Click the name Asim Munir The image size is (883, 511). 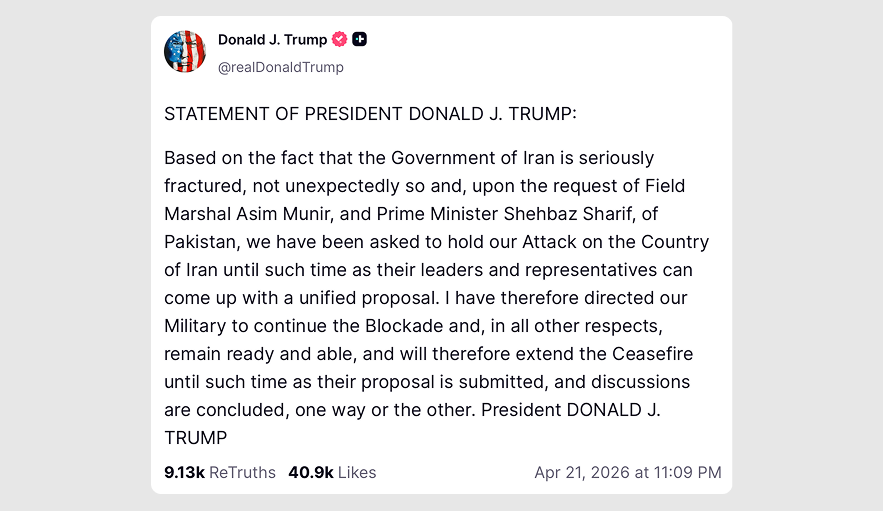coord(282,214)
